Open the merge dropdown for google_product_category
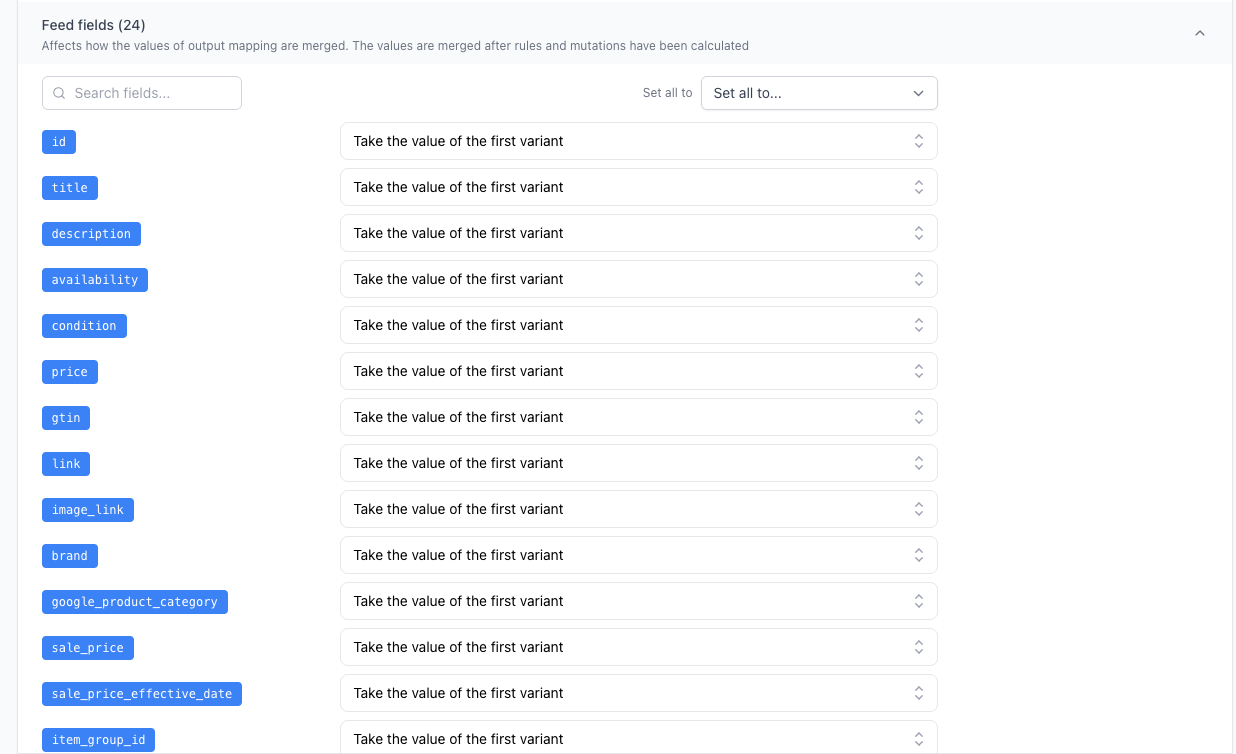Image resolution: width=1236 pixels, height=754 pixels. point(638,601)
